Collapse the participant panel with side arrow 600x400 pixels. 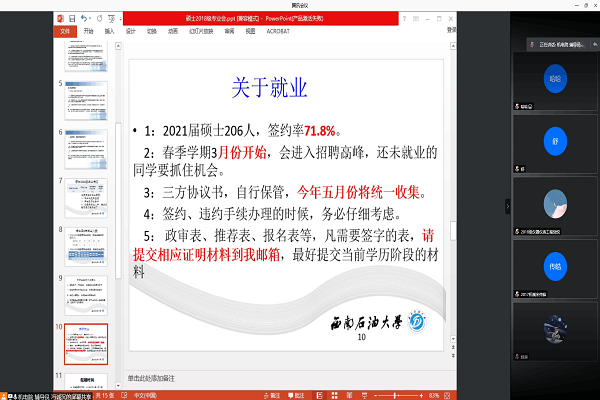pyautogui.click(x=507, y=205)
